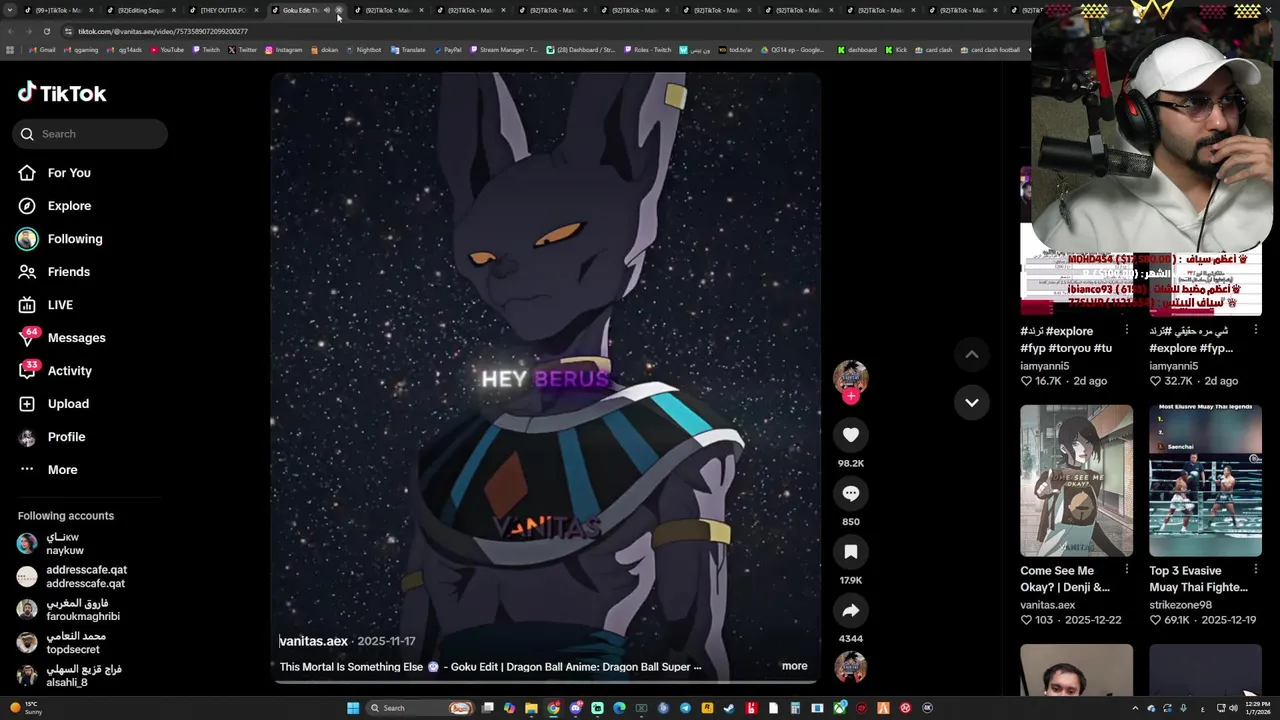The image size is (1280, 720).
Task: Open the Come See Me Okay thumbnail
Action: coord(1076,480)
